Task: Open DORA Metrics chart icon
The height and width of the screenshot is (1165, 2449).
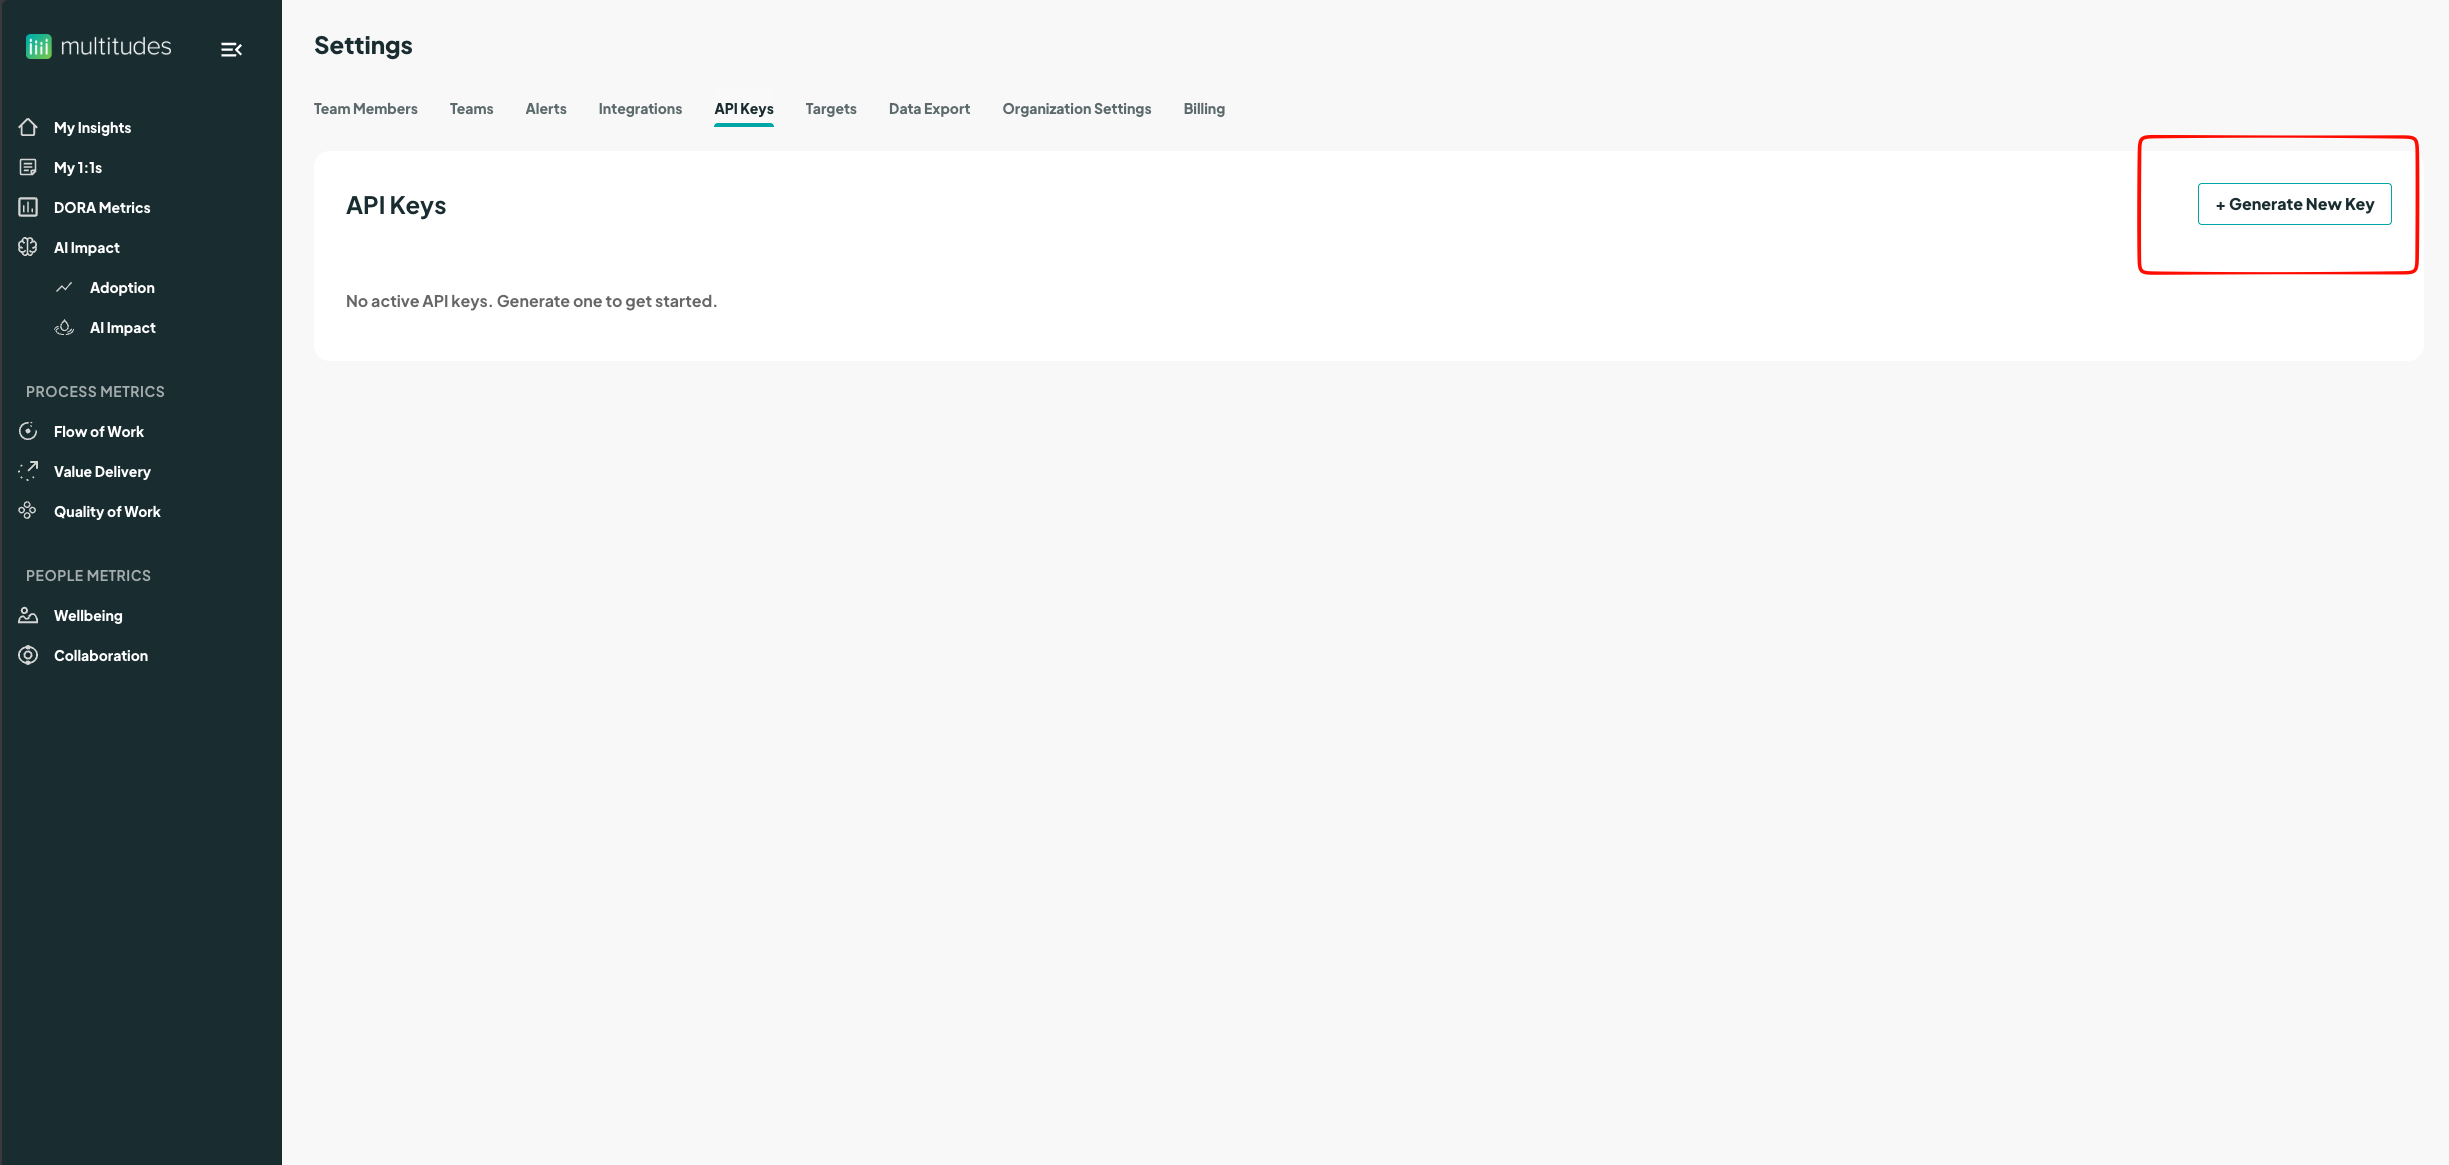Action: tap(28, 207)
